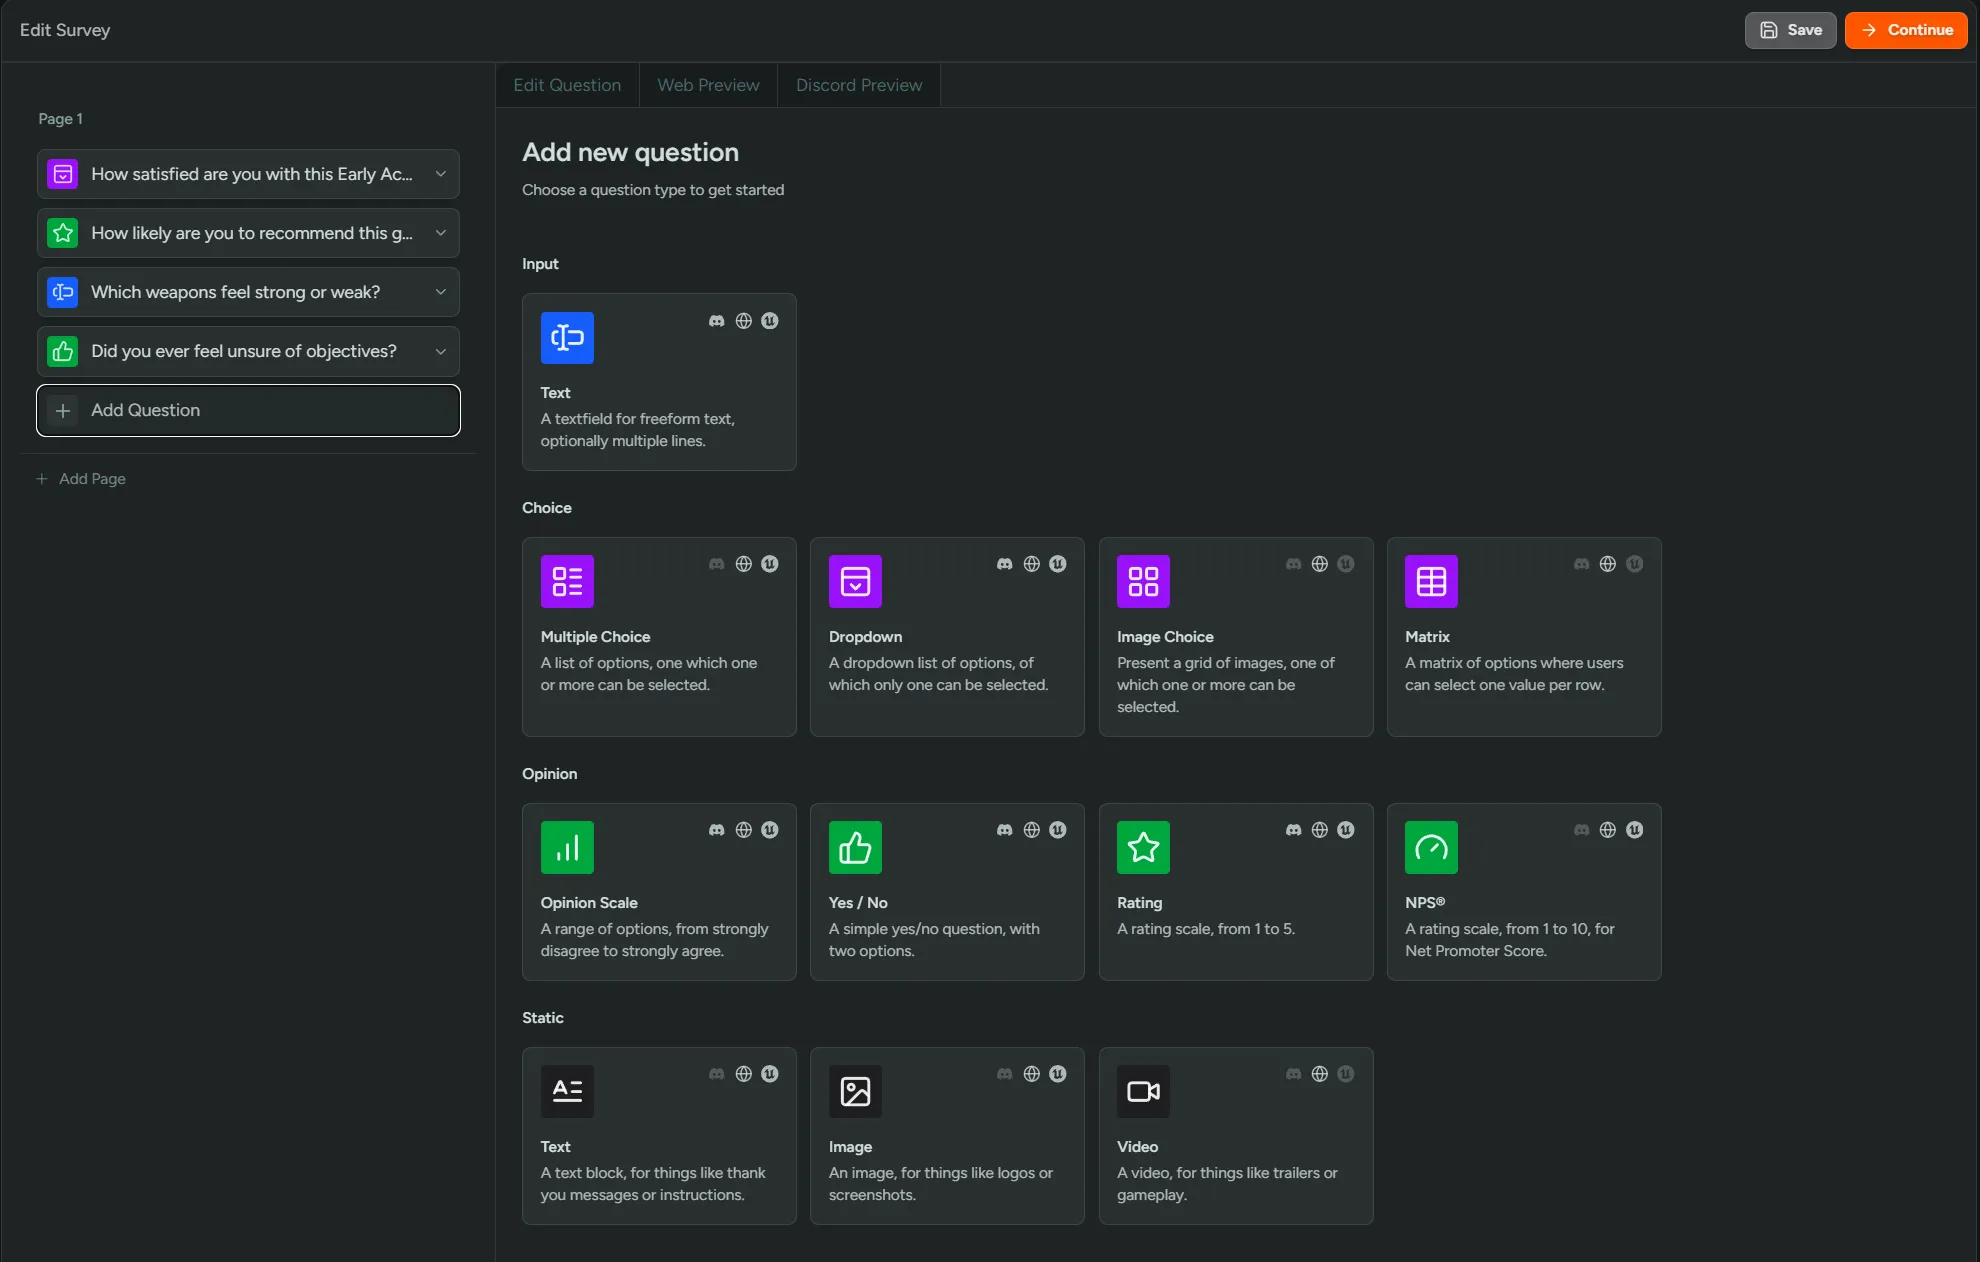Image resolution: width=1980 pixels, height=1262 pixels.
Task: Open the Discord Preview tab
Action: coord(859,85)
